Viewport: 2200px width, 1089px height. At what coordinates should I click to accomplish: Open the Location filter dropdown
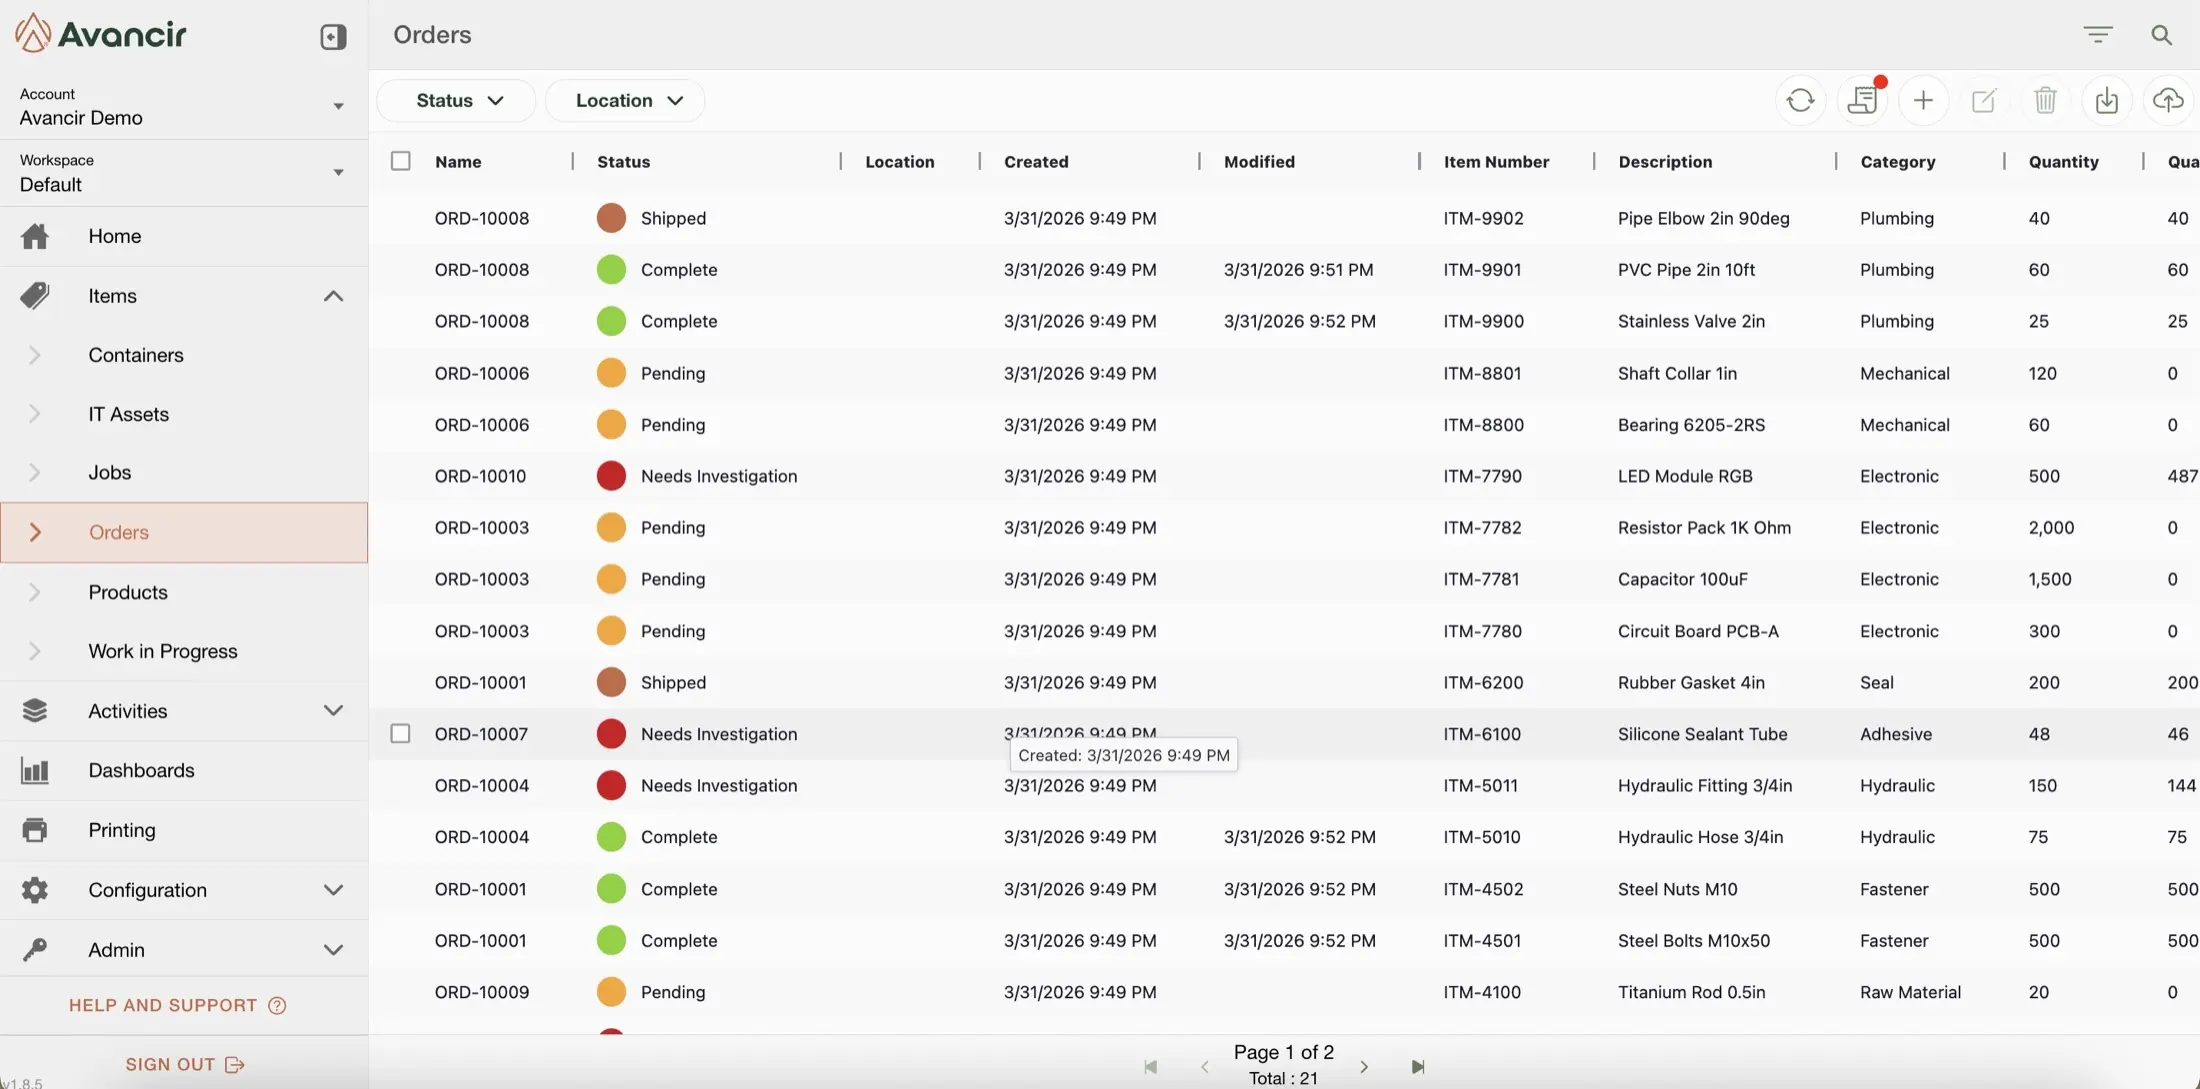[627, 100]
